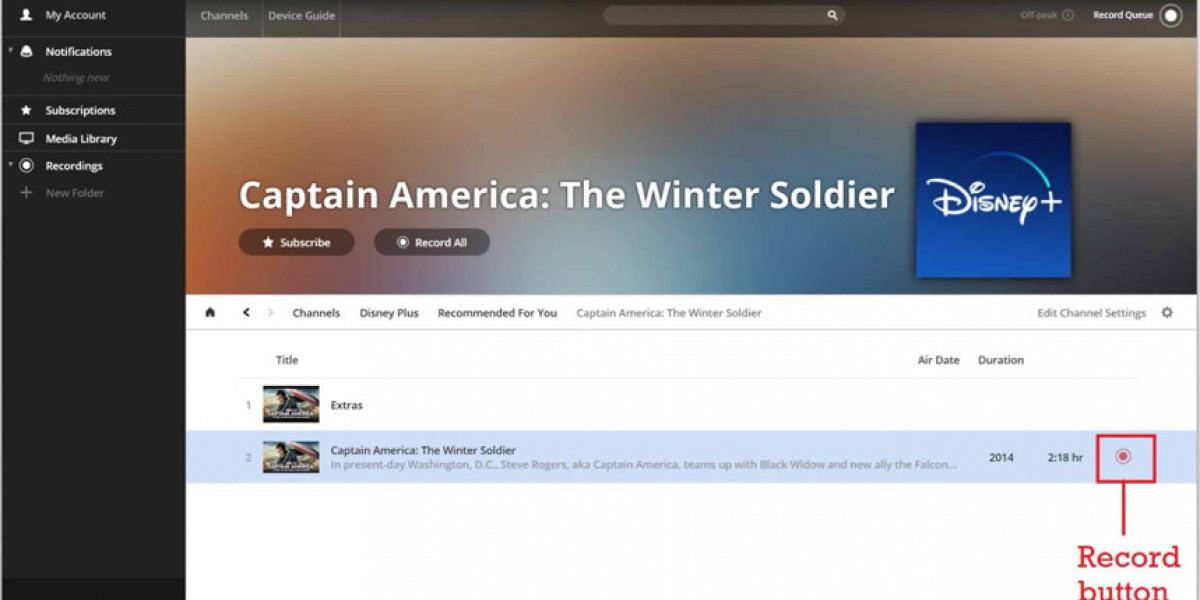Click the plus icon beside New Folder
1200x600 pixels.
[x=27, y=193]
